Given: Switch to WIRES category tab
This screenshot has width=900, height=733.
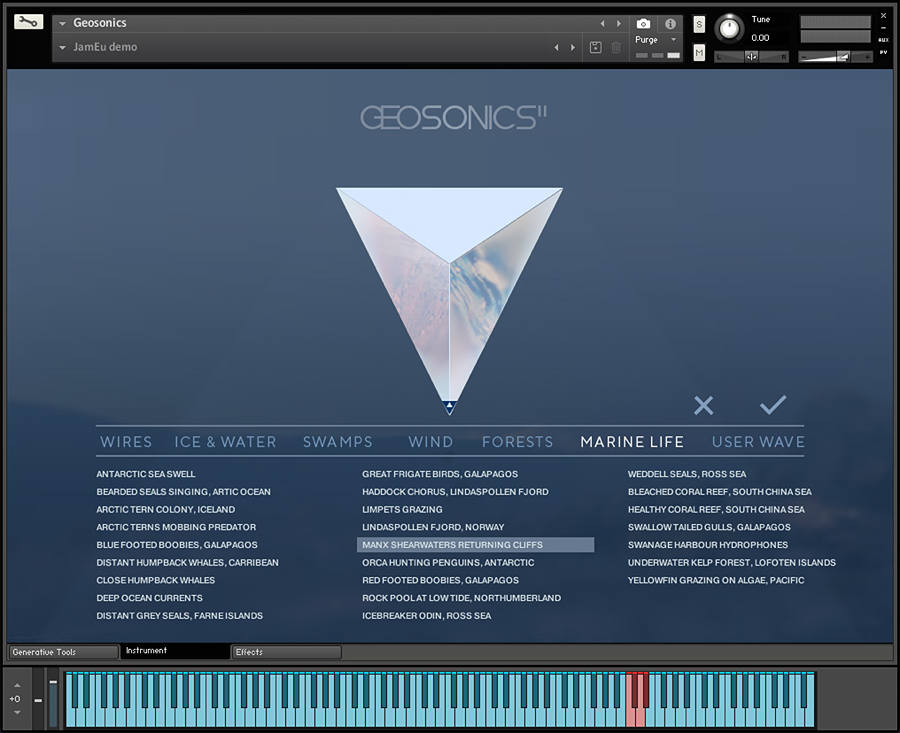Looking at the screenshot, I should 126,441.
